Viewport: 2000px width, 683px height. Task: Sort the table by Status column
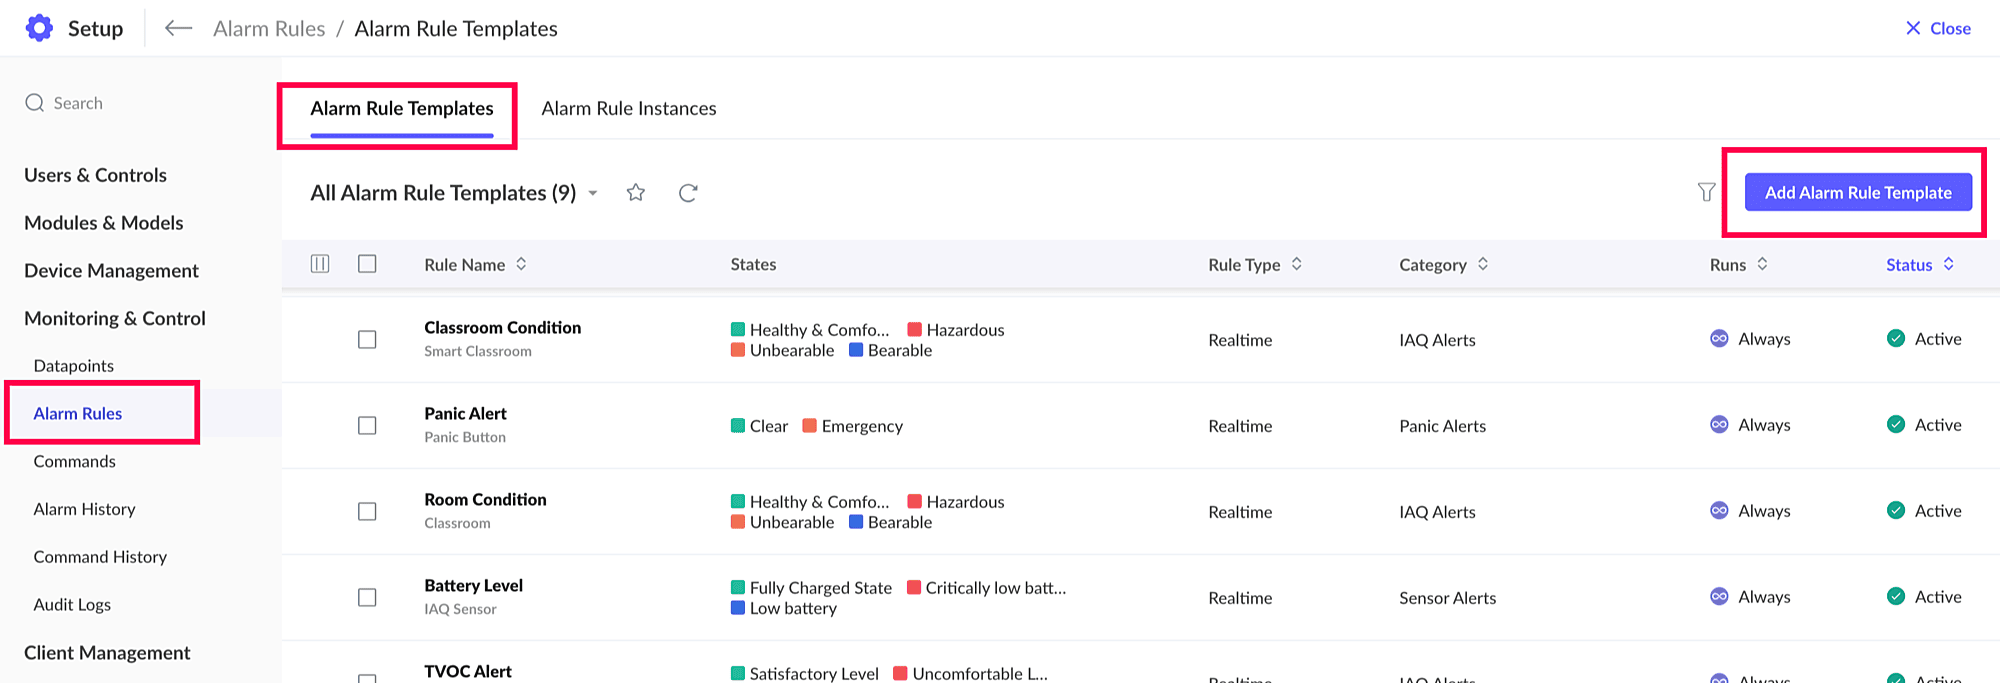[1948, 264]
